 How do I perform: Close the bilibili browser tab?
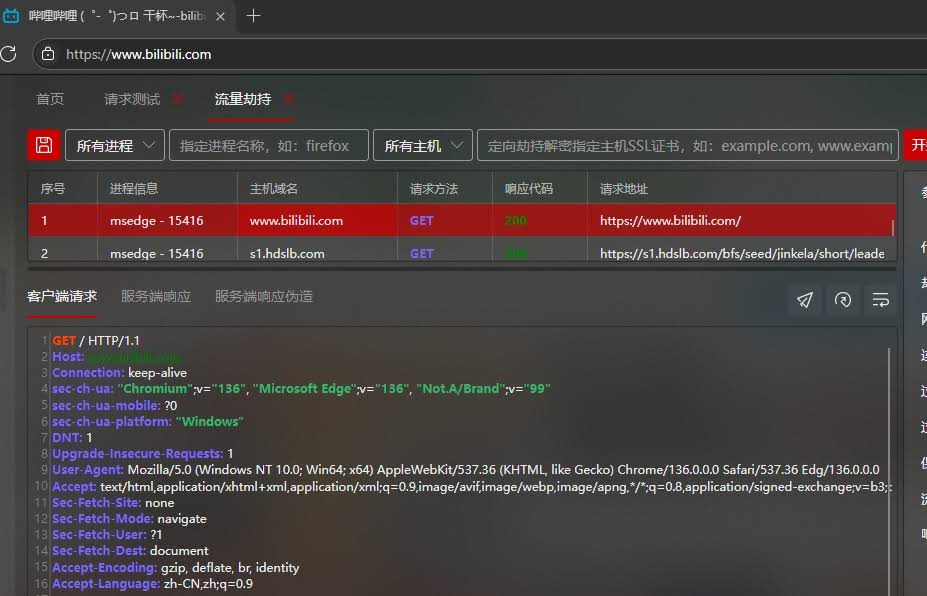pyautogui.click(x=220, y=15)
